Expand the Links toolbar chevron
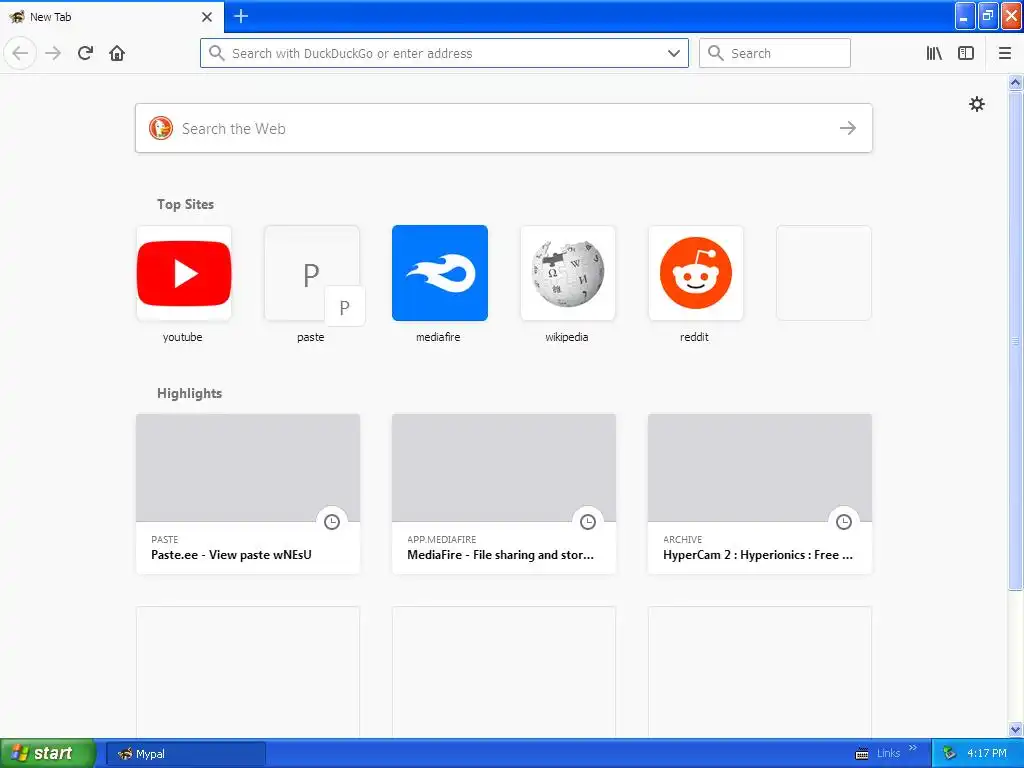Screen dimensions: 1024x768 913,748
